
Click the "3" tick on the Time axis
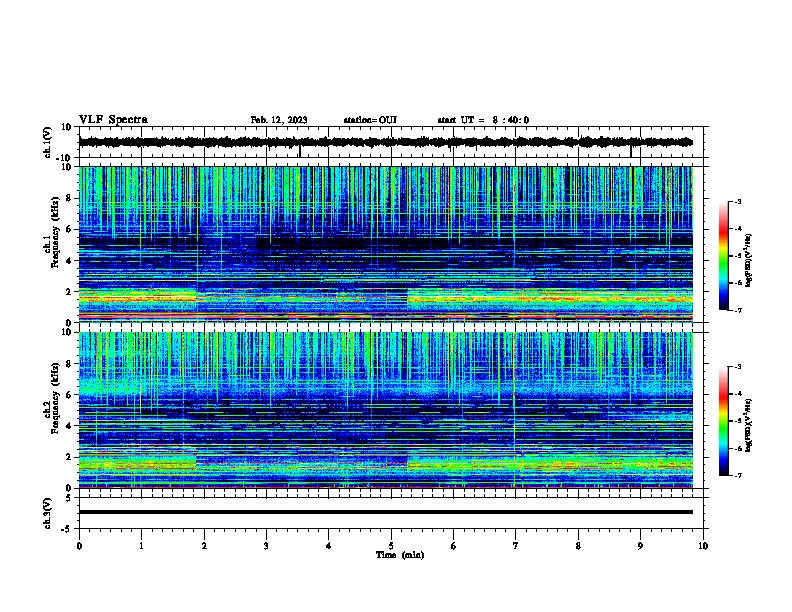266,546
